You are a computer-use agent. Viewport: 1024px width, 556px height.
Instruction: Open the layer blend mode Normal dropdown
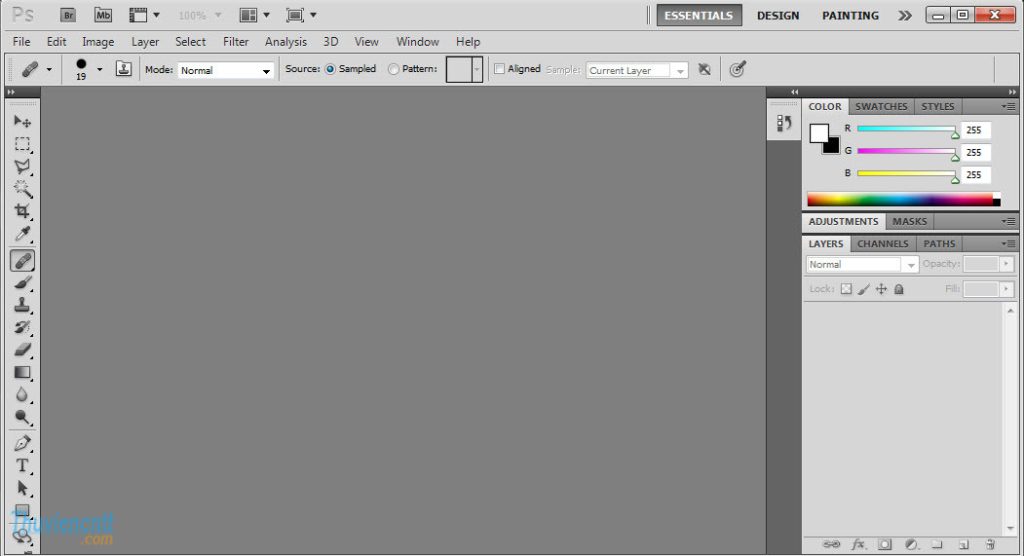click(862, 264)
